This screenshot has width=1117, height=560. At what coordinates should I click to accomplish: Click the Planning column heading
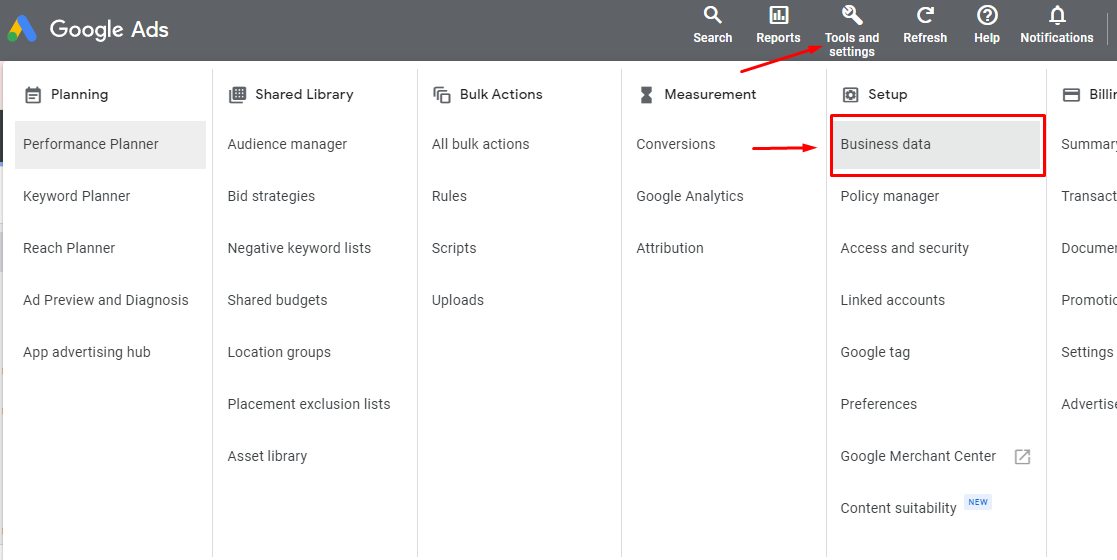tap(80, 94)
